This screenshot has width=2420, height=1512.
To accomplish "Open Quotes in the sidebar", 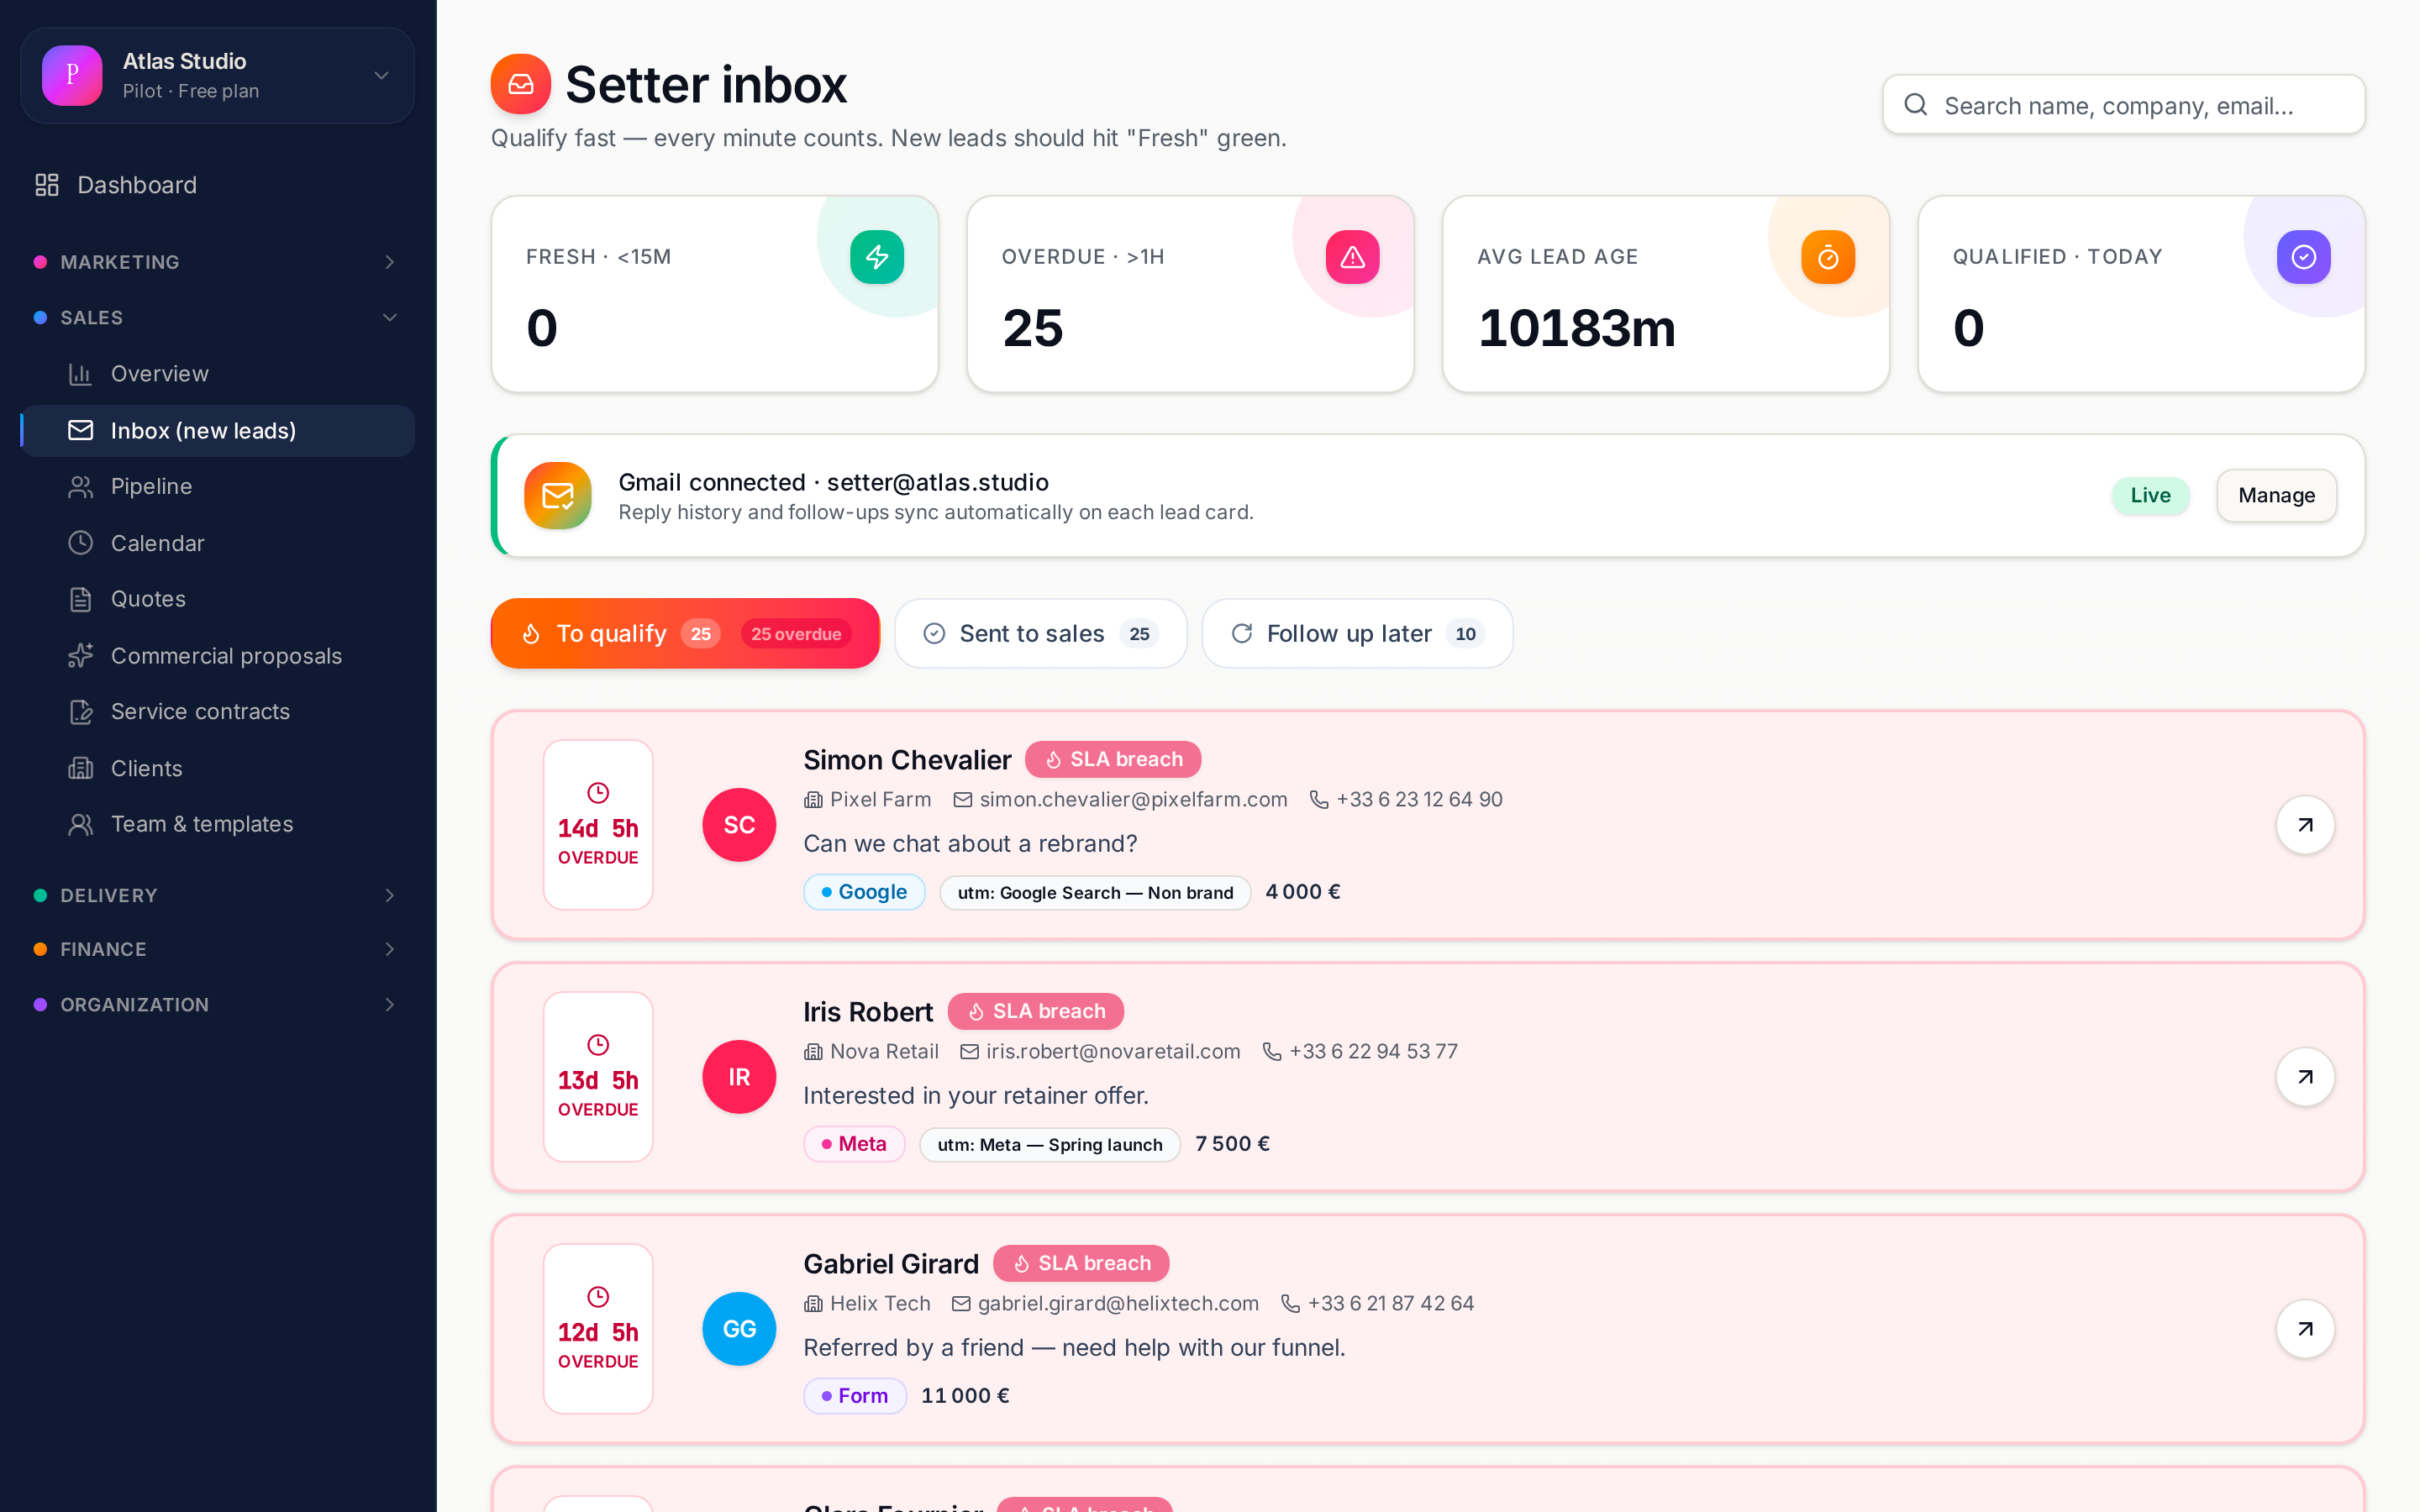I will coord(217,599).
